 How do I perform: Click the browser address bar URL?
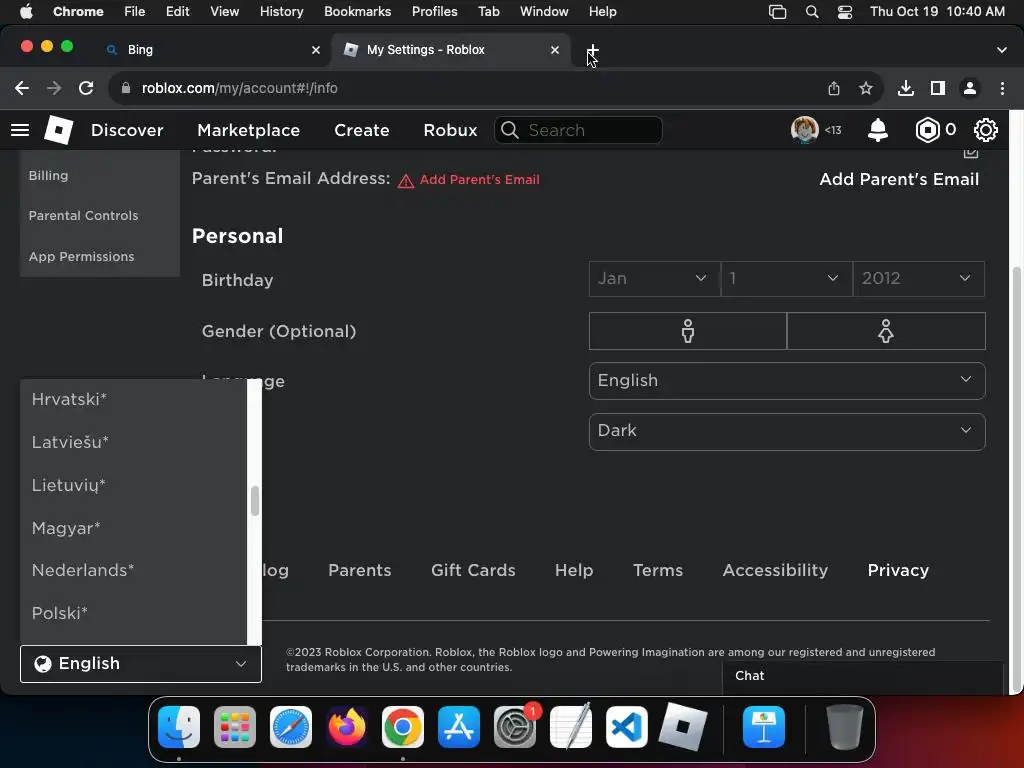point(239,88)
